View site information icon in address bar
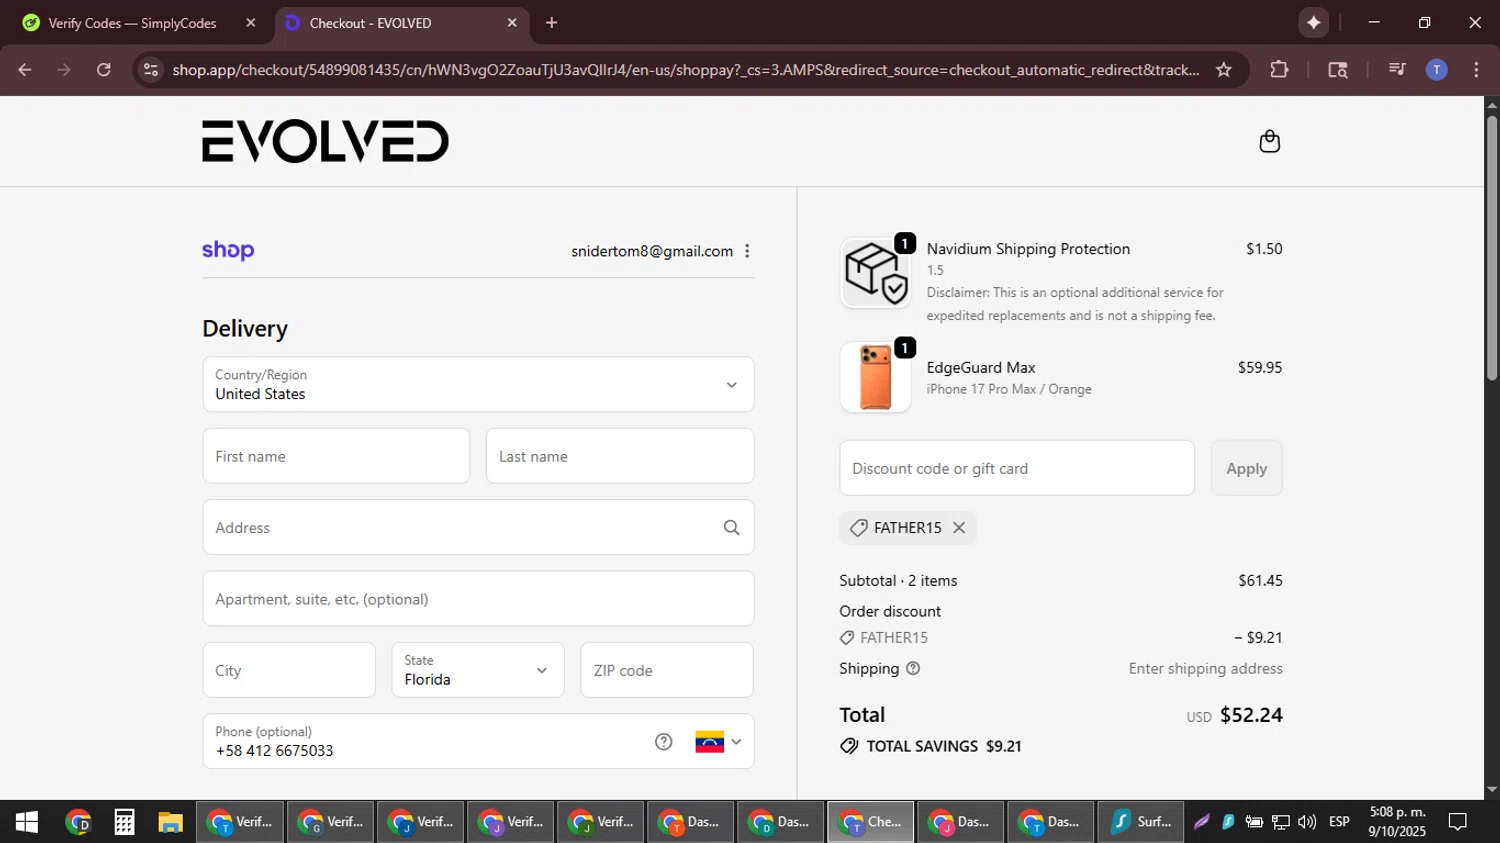 tap(151, 69)
